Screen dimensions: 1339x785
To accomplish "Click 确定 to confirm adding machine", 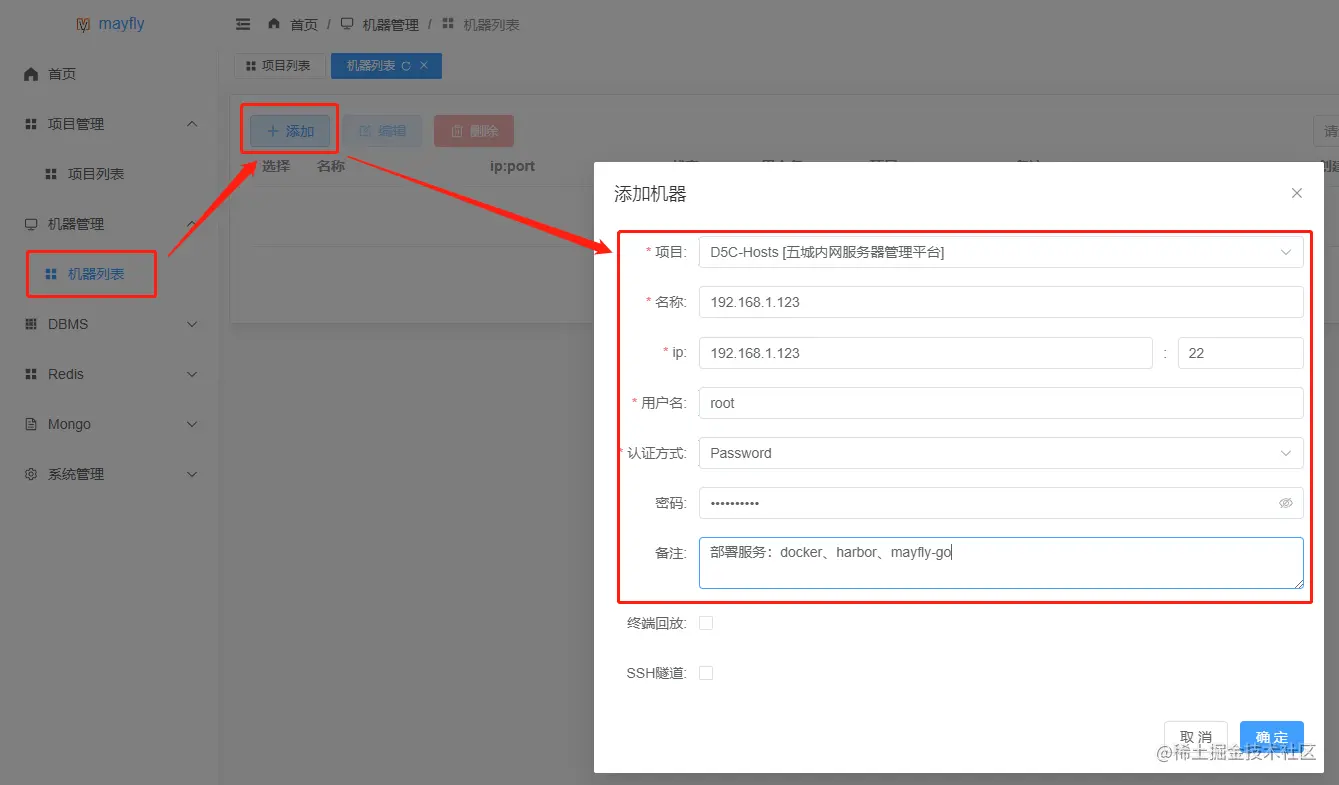I will pos(1272,737).
